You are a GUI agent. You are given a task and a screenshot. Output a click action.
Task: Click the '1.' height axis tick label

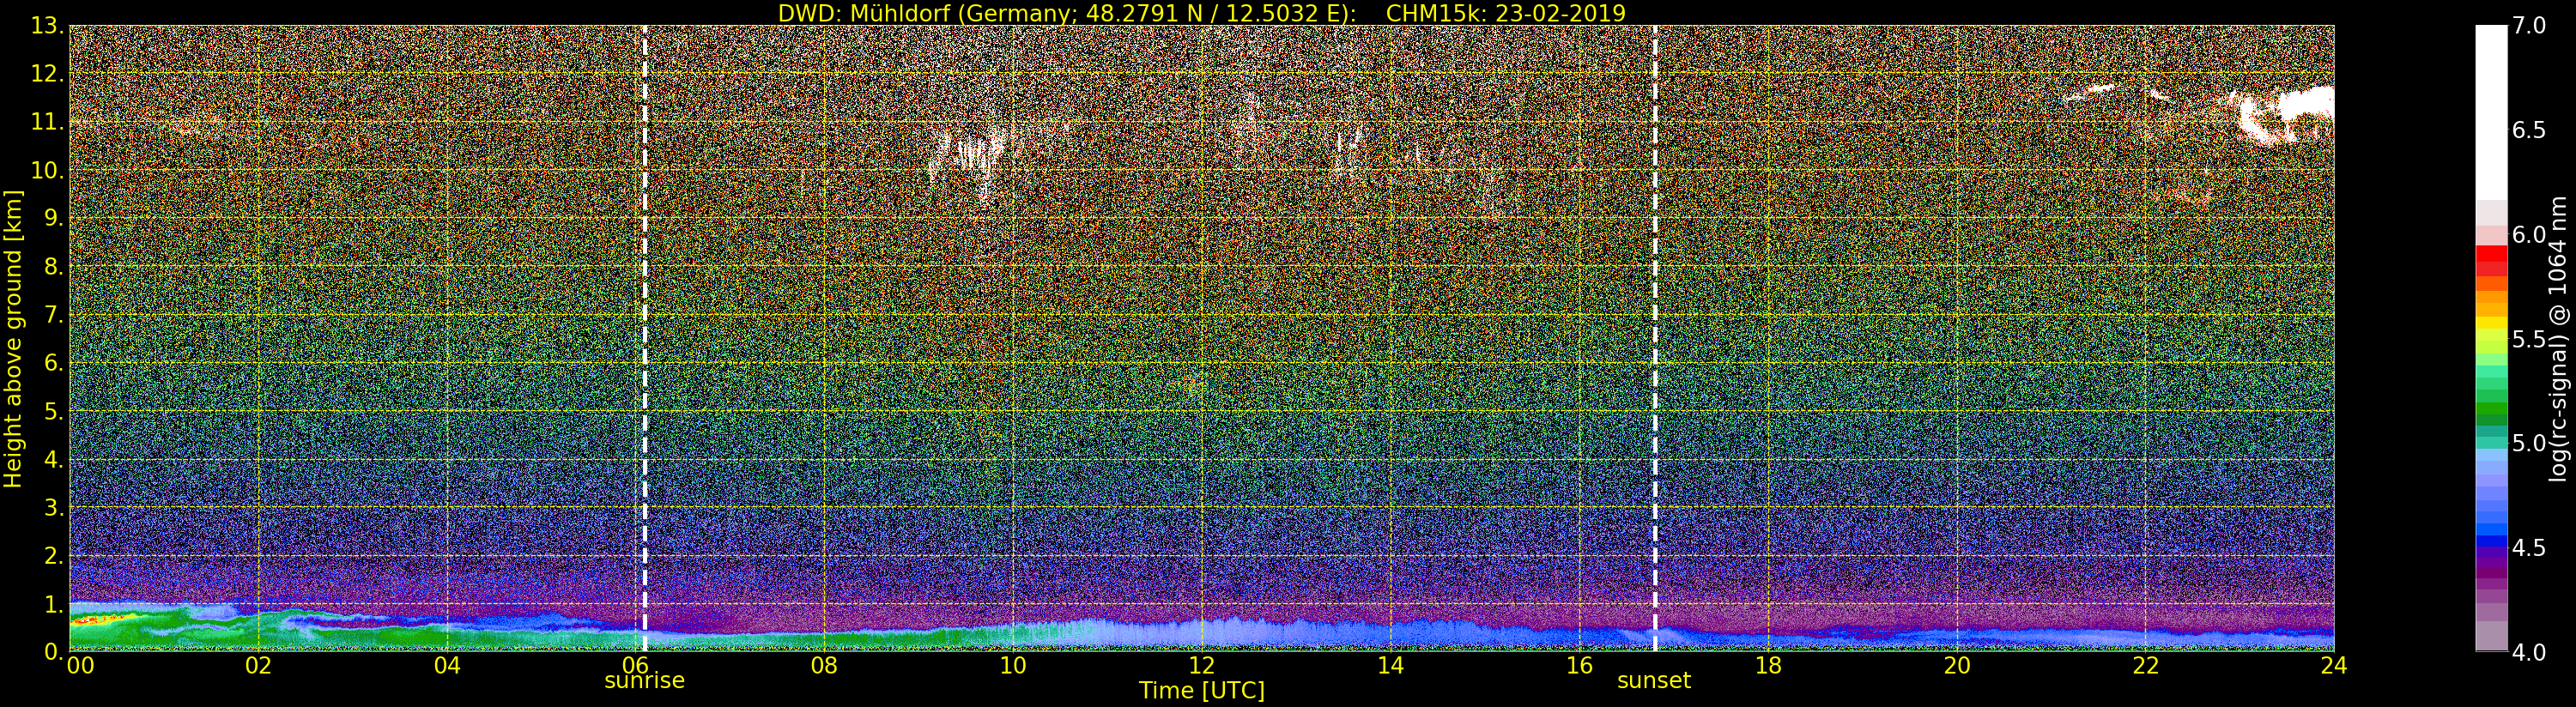coord(54,603)
